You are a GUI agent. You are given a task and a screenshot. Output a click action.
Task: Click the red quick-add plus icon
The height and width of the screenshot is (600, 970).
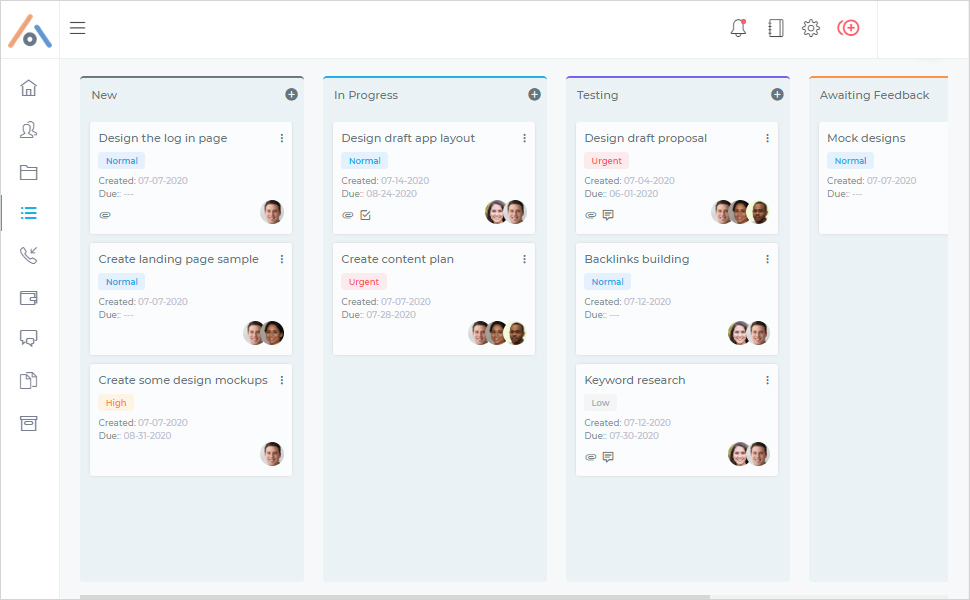[848, 28]
